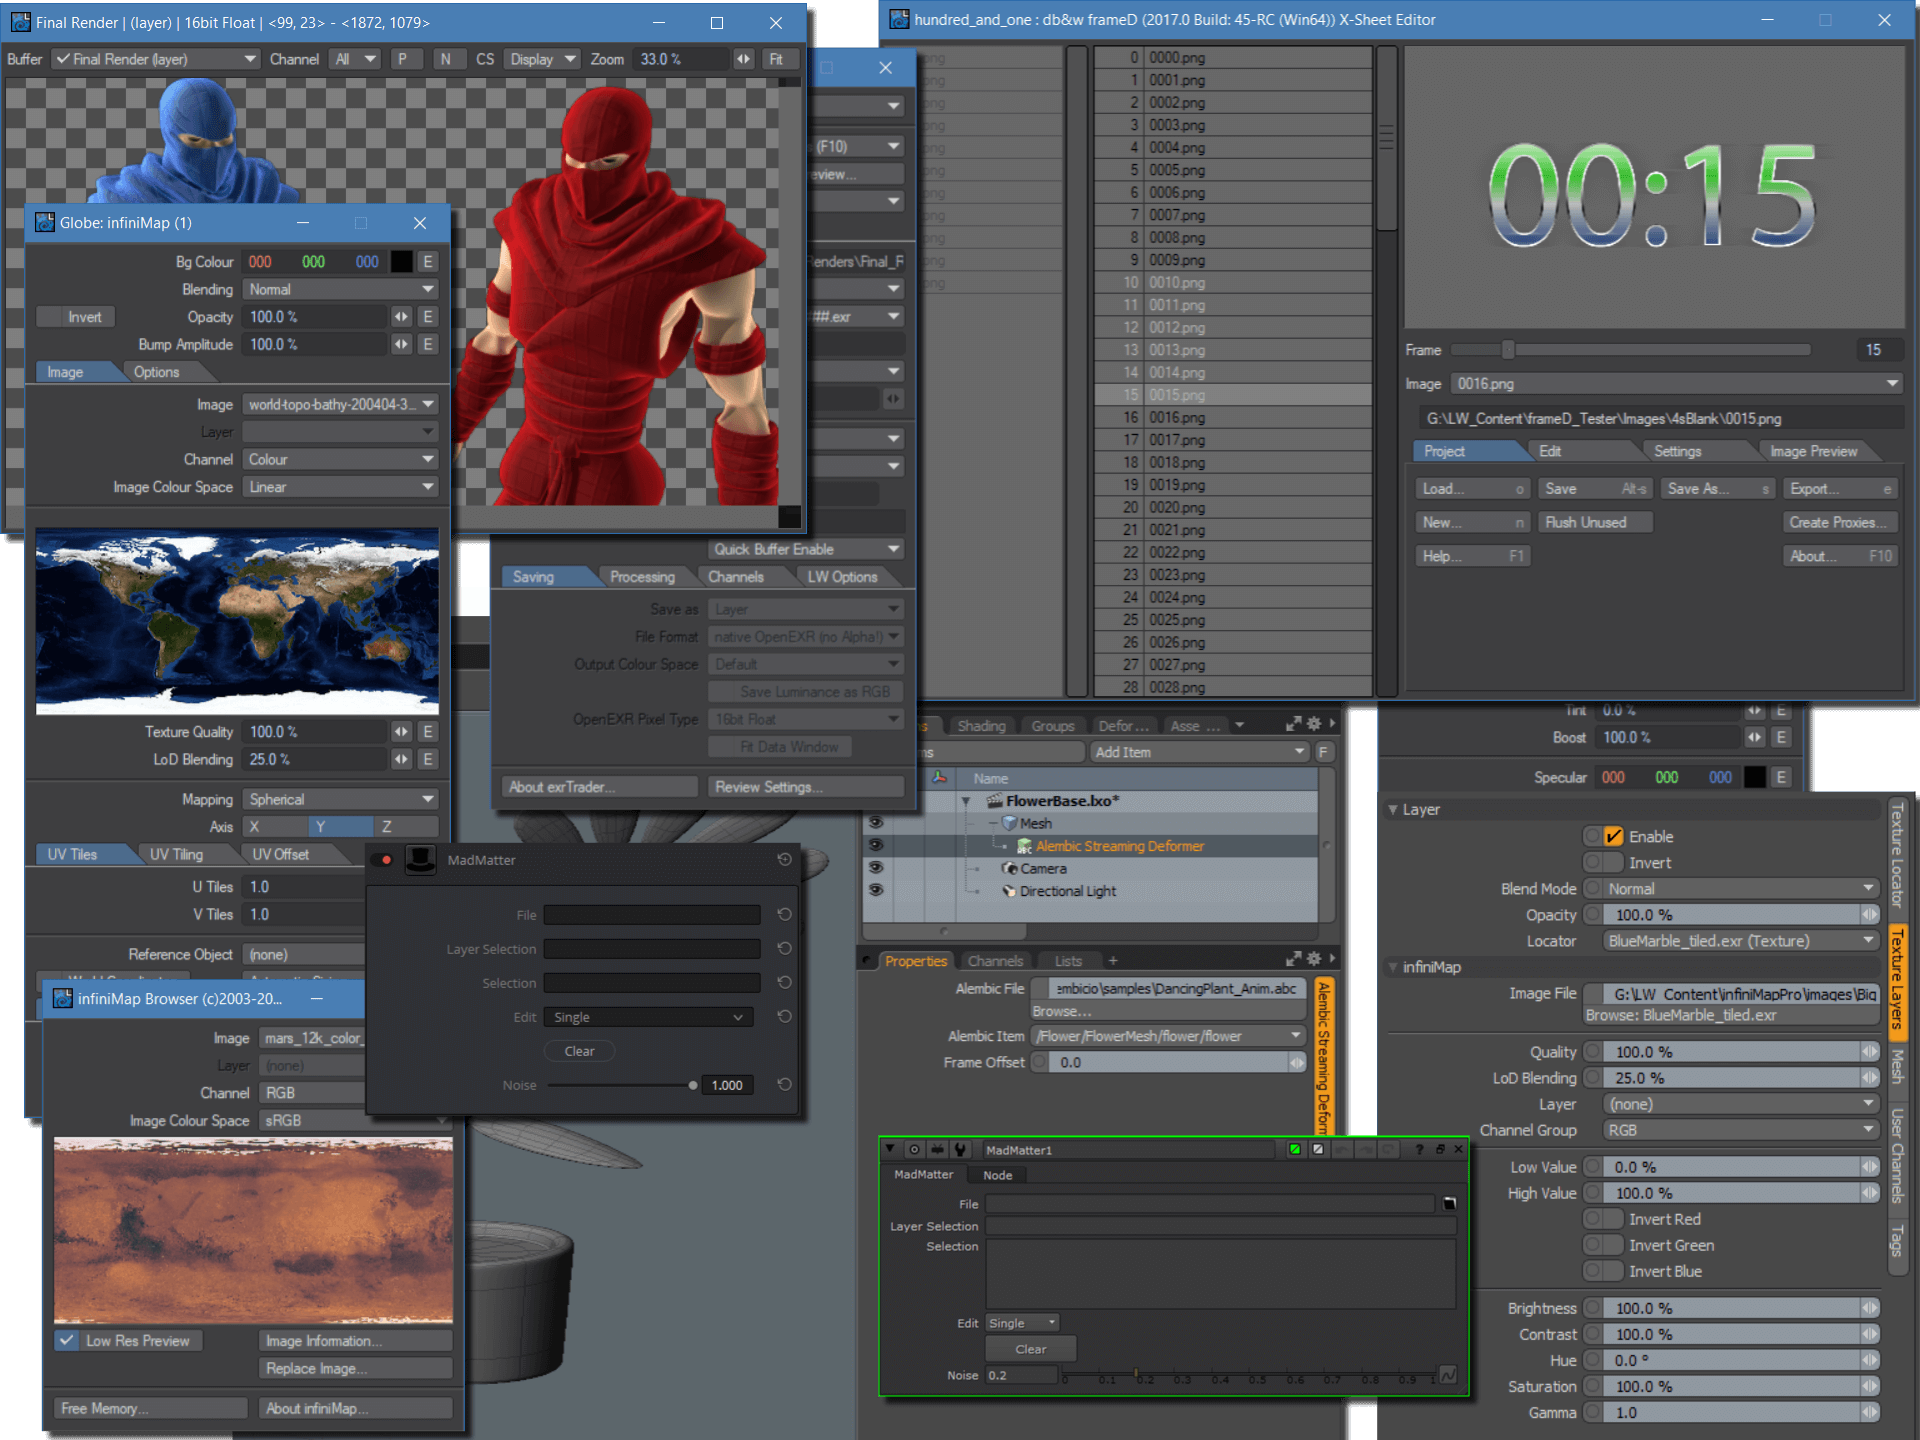This screenshot has height=1440, width=1920.
Task: Open the Image Preview tab in X-Sheet Editor
Action: 1813,451
